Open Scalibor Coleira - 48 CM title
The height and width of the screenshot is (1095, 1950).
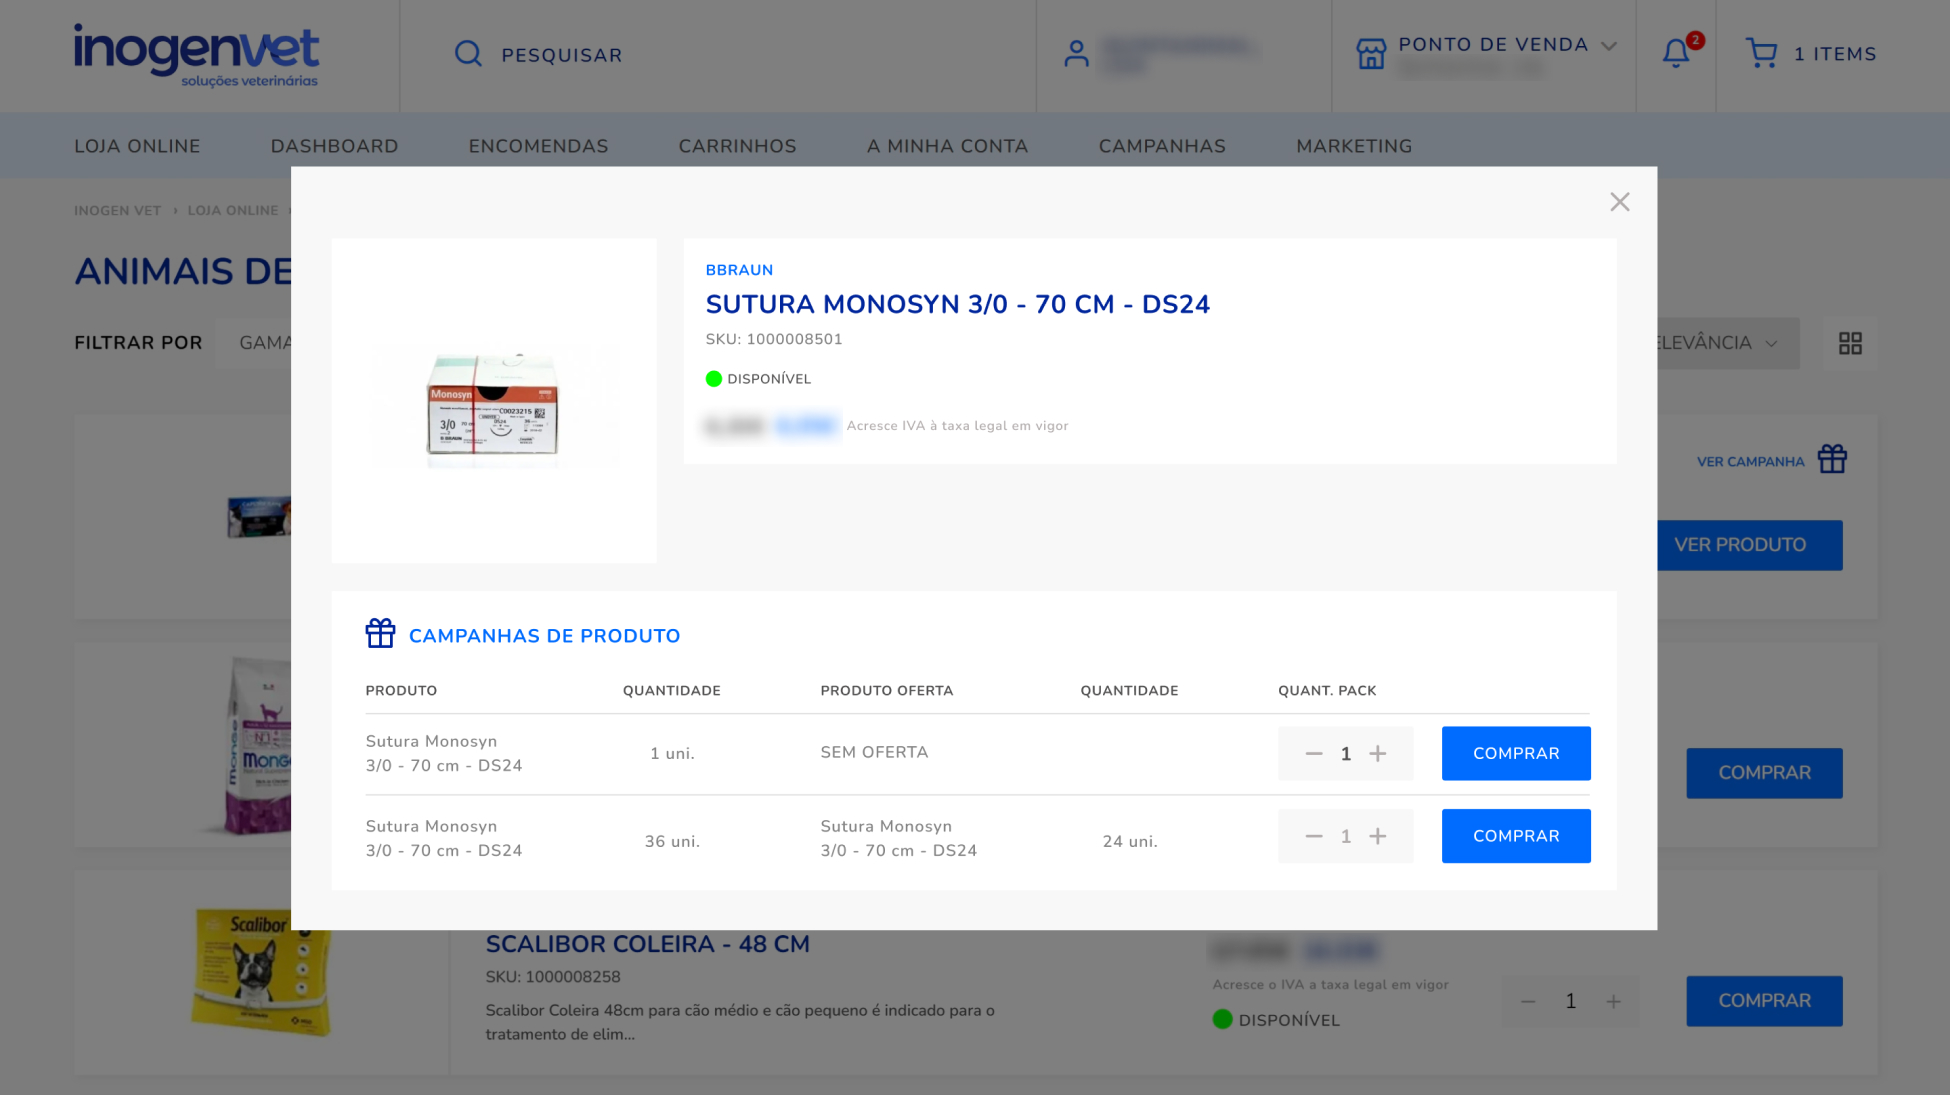[x=647, y=944]
